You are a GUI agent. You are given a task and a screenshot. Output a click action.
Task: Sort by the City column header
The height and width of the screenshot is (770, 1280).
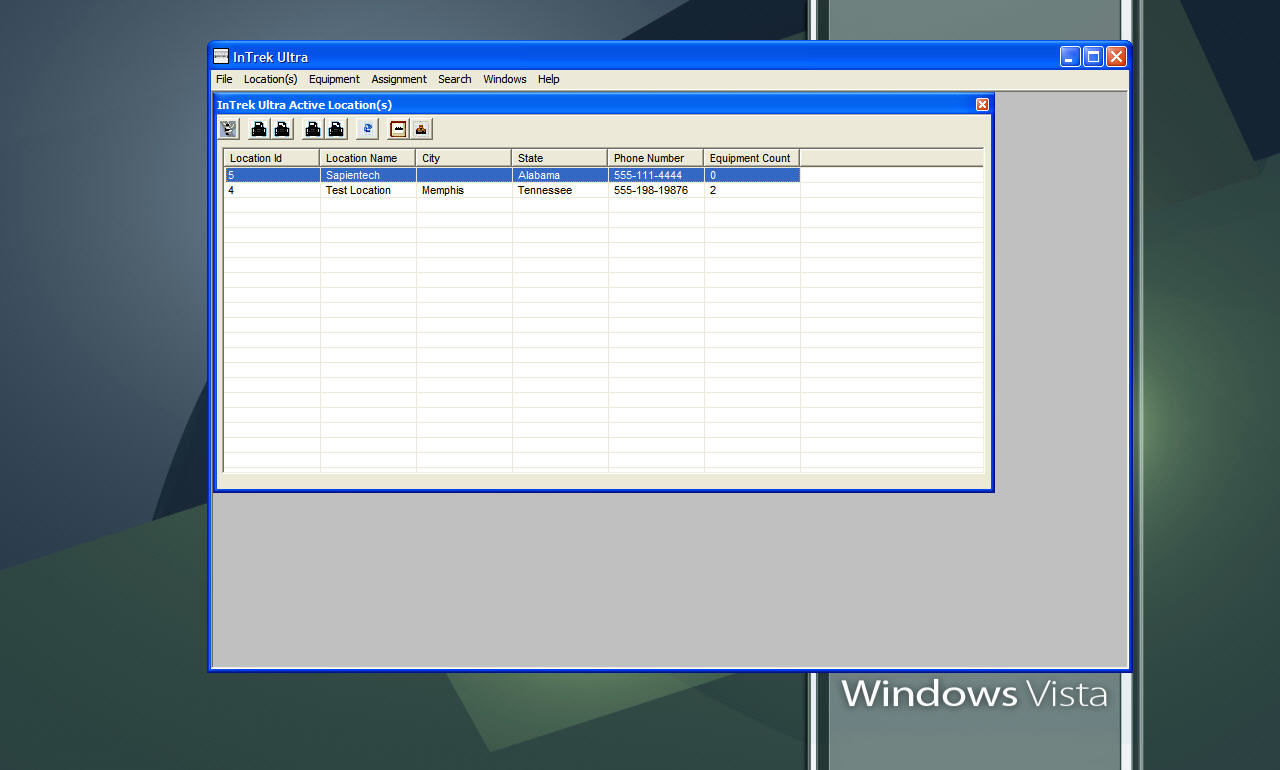[464, 158]
